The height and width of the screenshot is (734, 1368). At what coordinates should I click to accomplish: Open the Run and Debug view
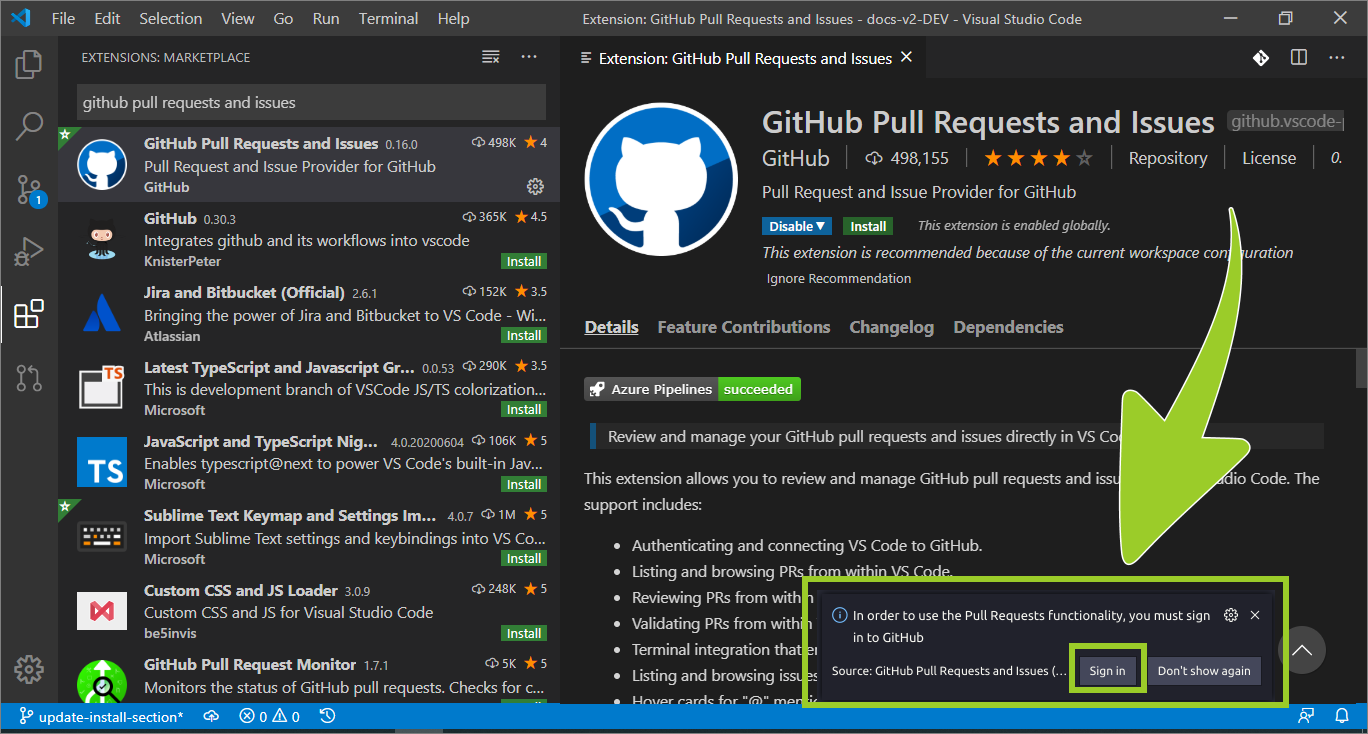(x=29, y=252)
